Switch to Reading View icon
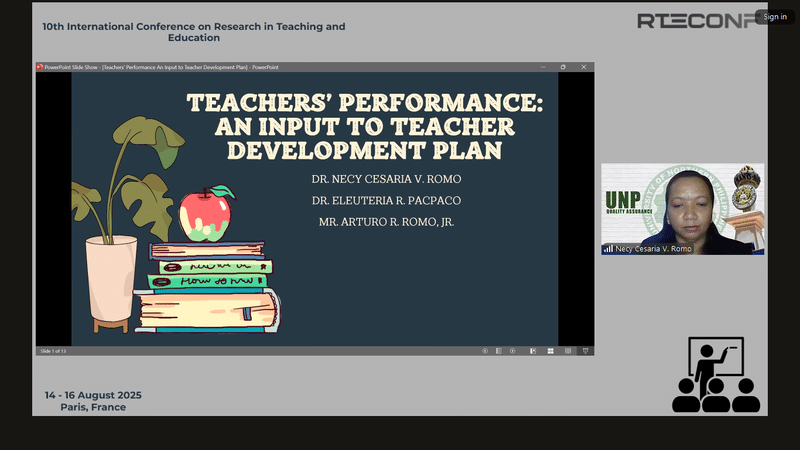The image size is (800, 450). [568, 351]
